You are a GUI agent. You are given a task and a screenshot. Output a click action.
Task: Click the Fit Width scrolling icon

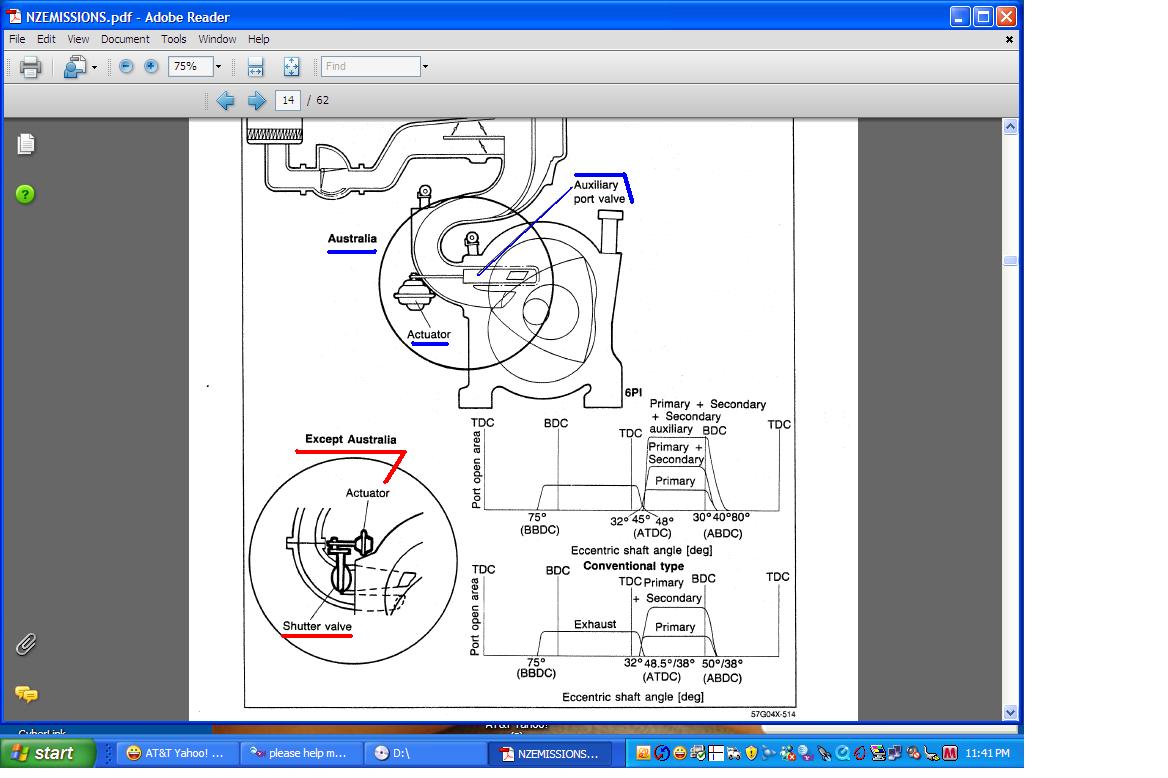click(255, 67)
